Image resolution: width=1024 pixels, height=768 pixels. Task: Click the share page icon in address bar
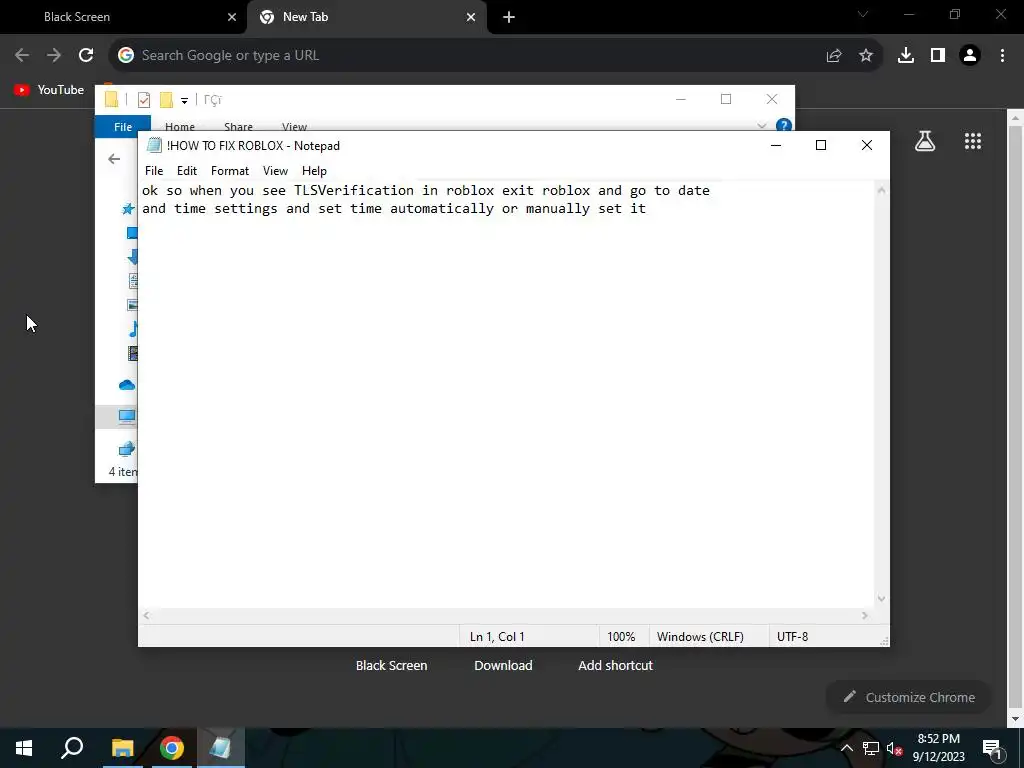point(833,56)
